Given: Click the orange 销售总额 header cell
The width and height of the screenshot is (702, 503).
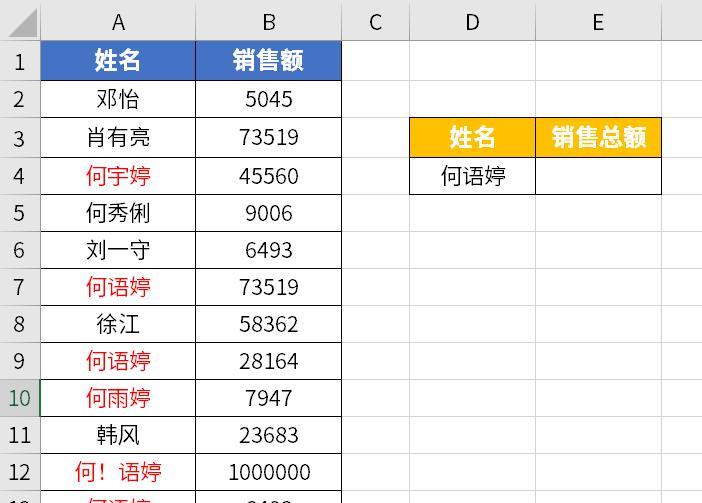Looking at the screenshot, I should (x=598, y=137).
